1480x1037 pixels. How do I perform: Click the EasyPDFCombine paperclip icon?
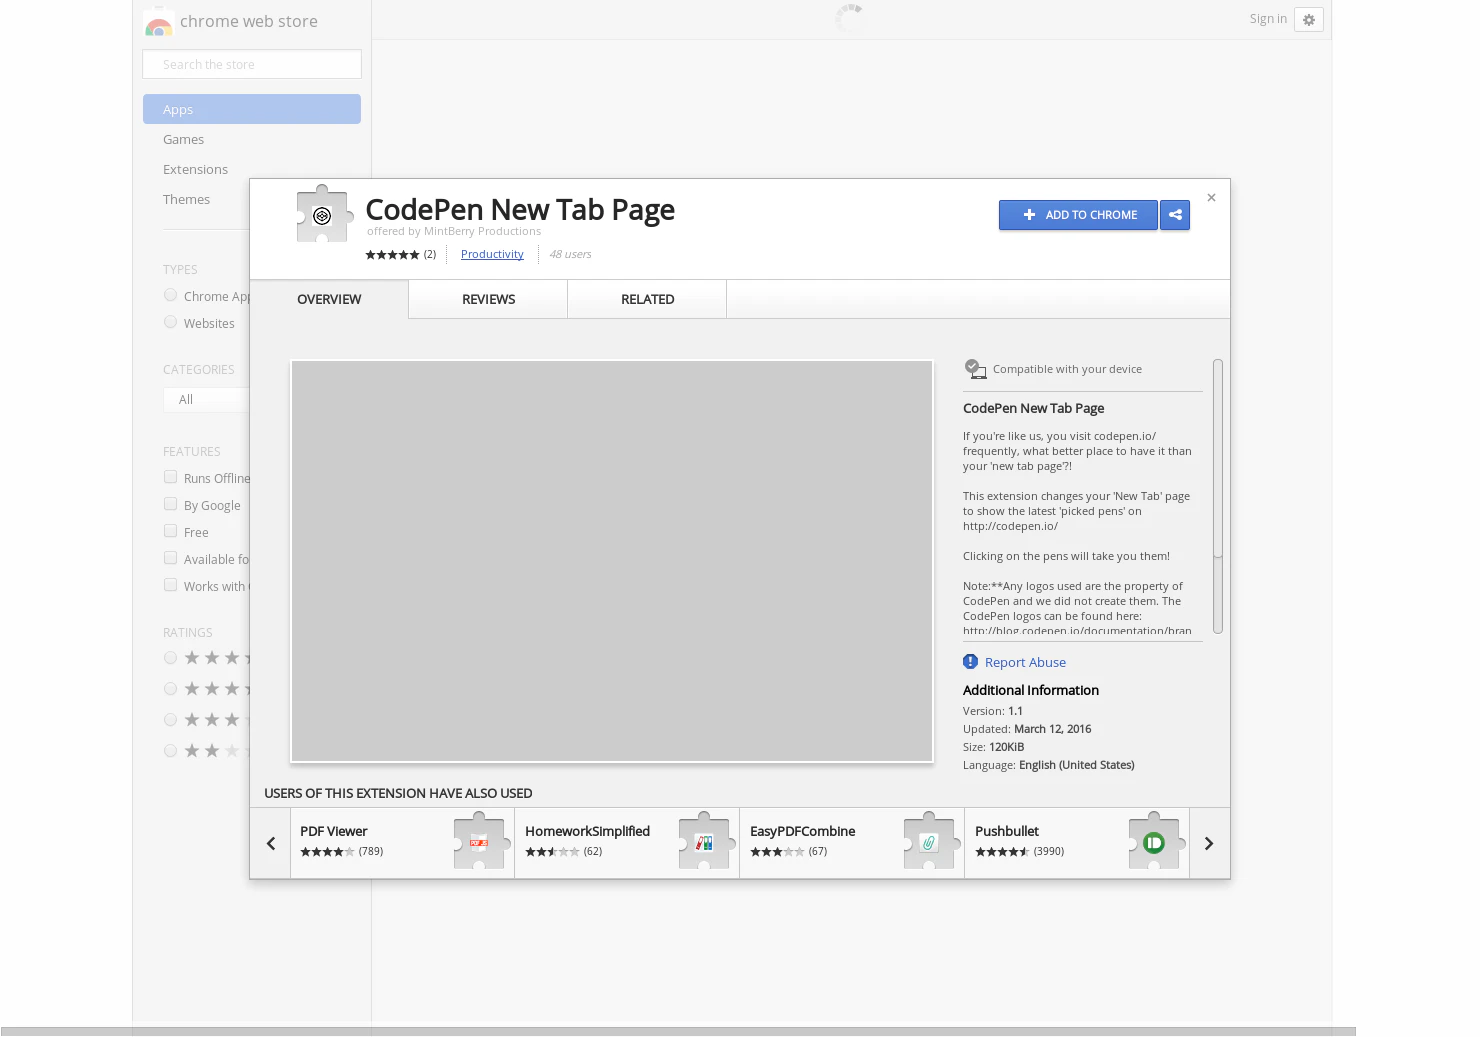(930, 842)
